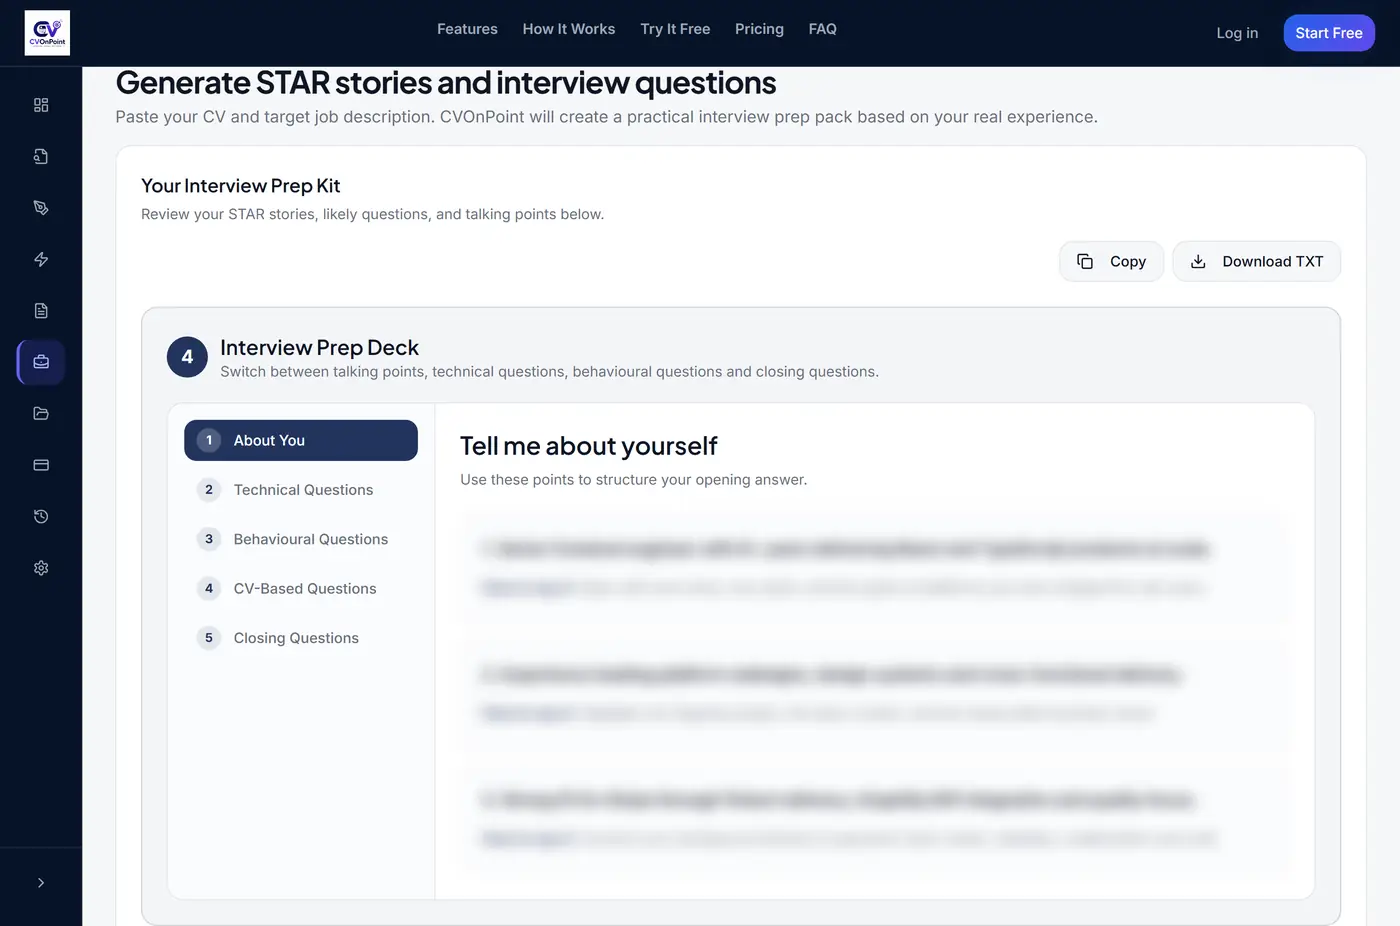The height and width of the screenshot is (926, 1400).
Task: Open the text document icon in sidebar
Action: click(41, 311)
